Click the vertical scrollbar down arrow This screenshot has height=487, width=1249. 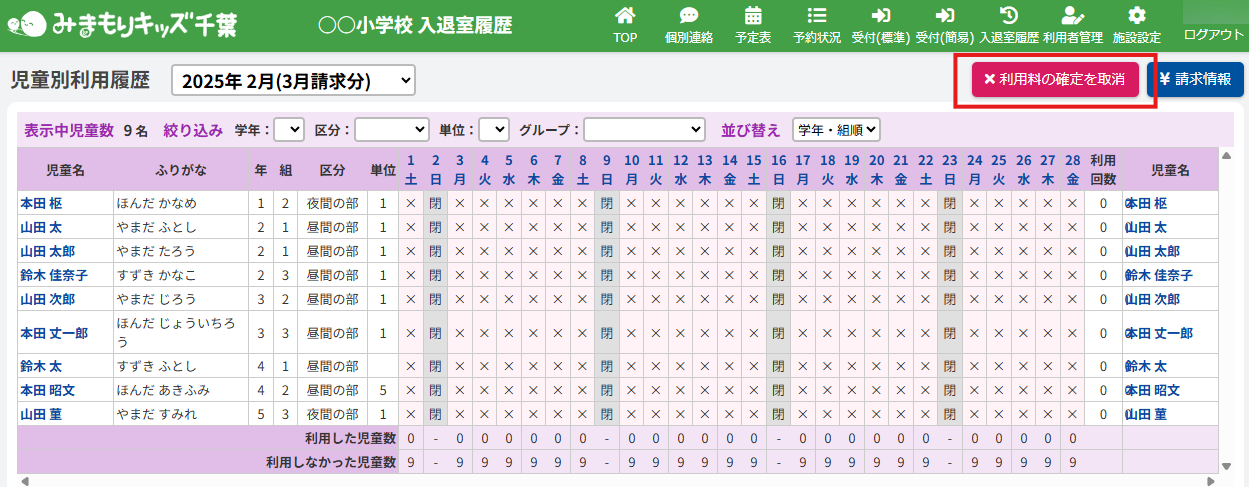(x=1228, y=465)
